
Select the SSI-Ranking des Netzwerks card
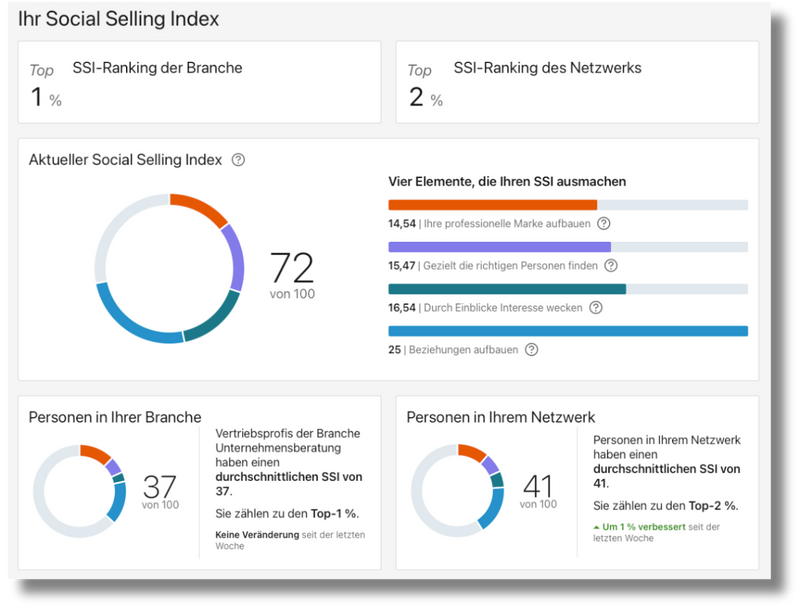[x=577, y=82]
